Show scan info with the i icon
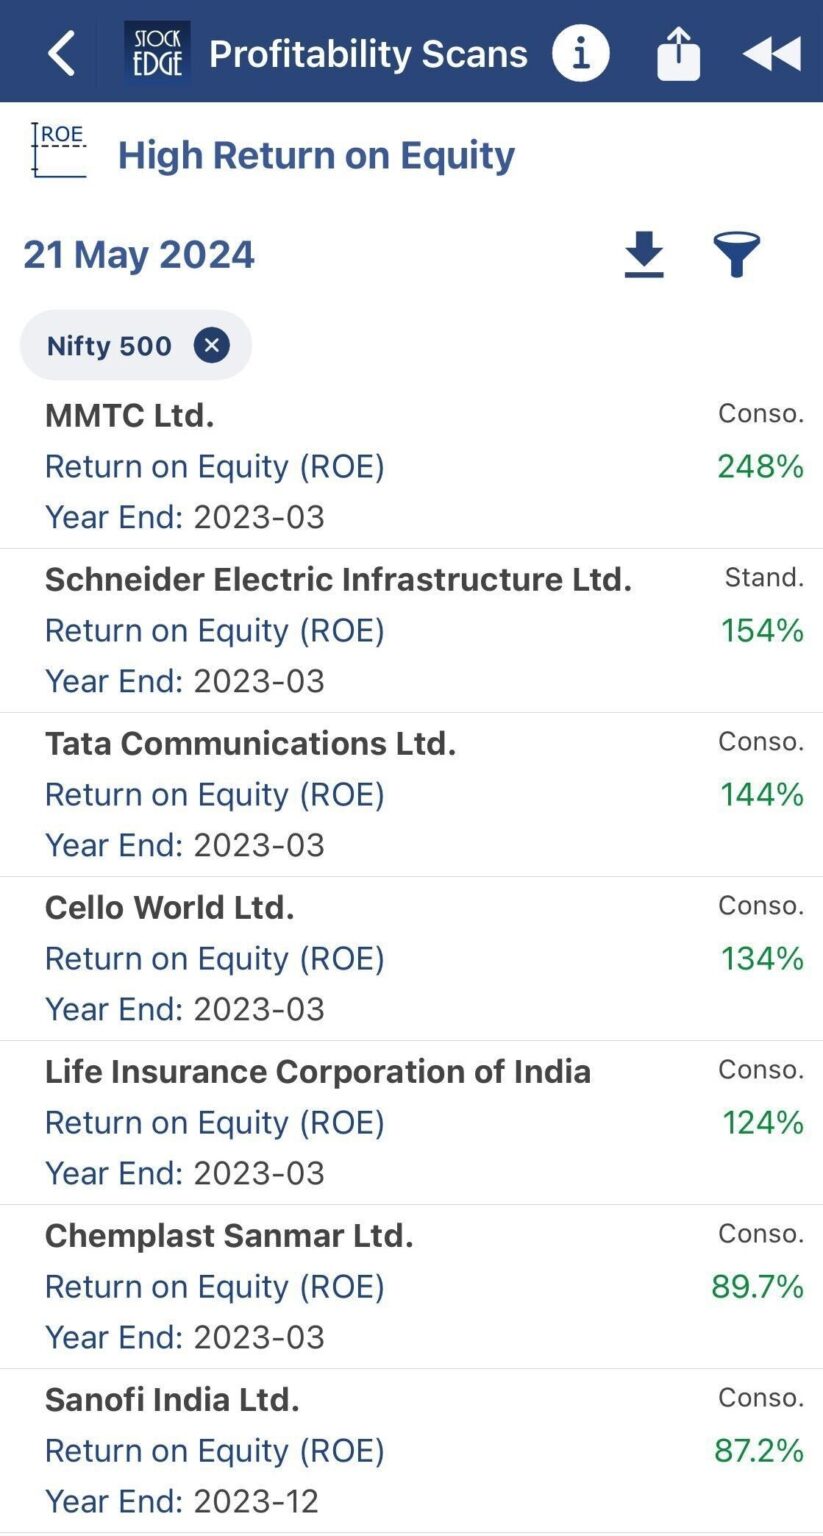Viewport: 823px width, 1536px height. 581,53
